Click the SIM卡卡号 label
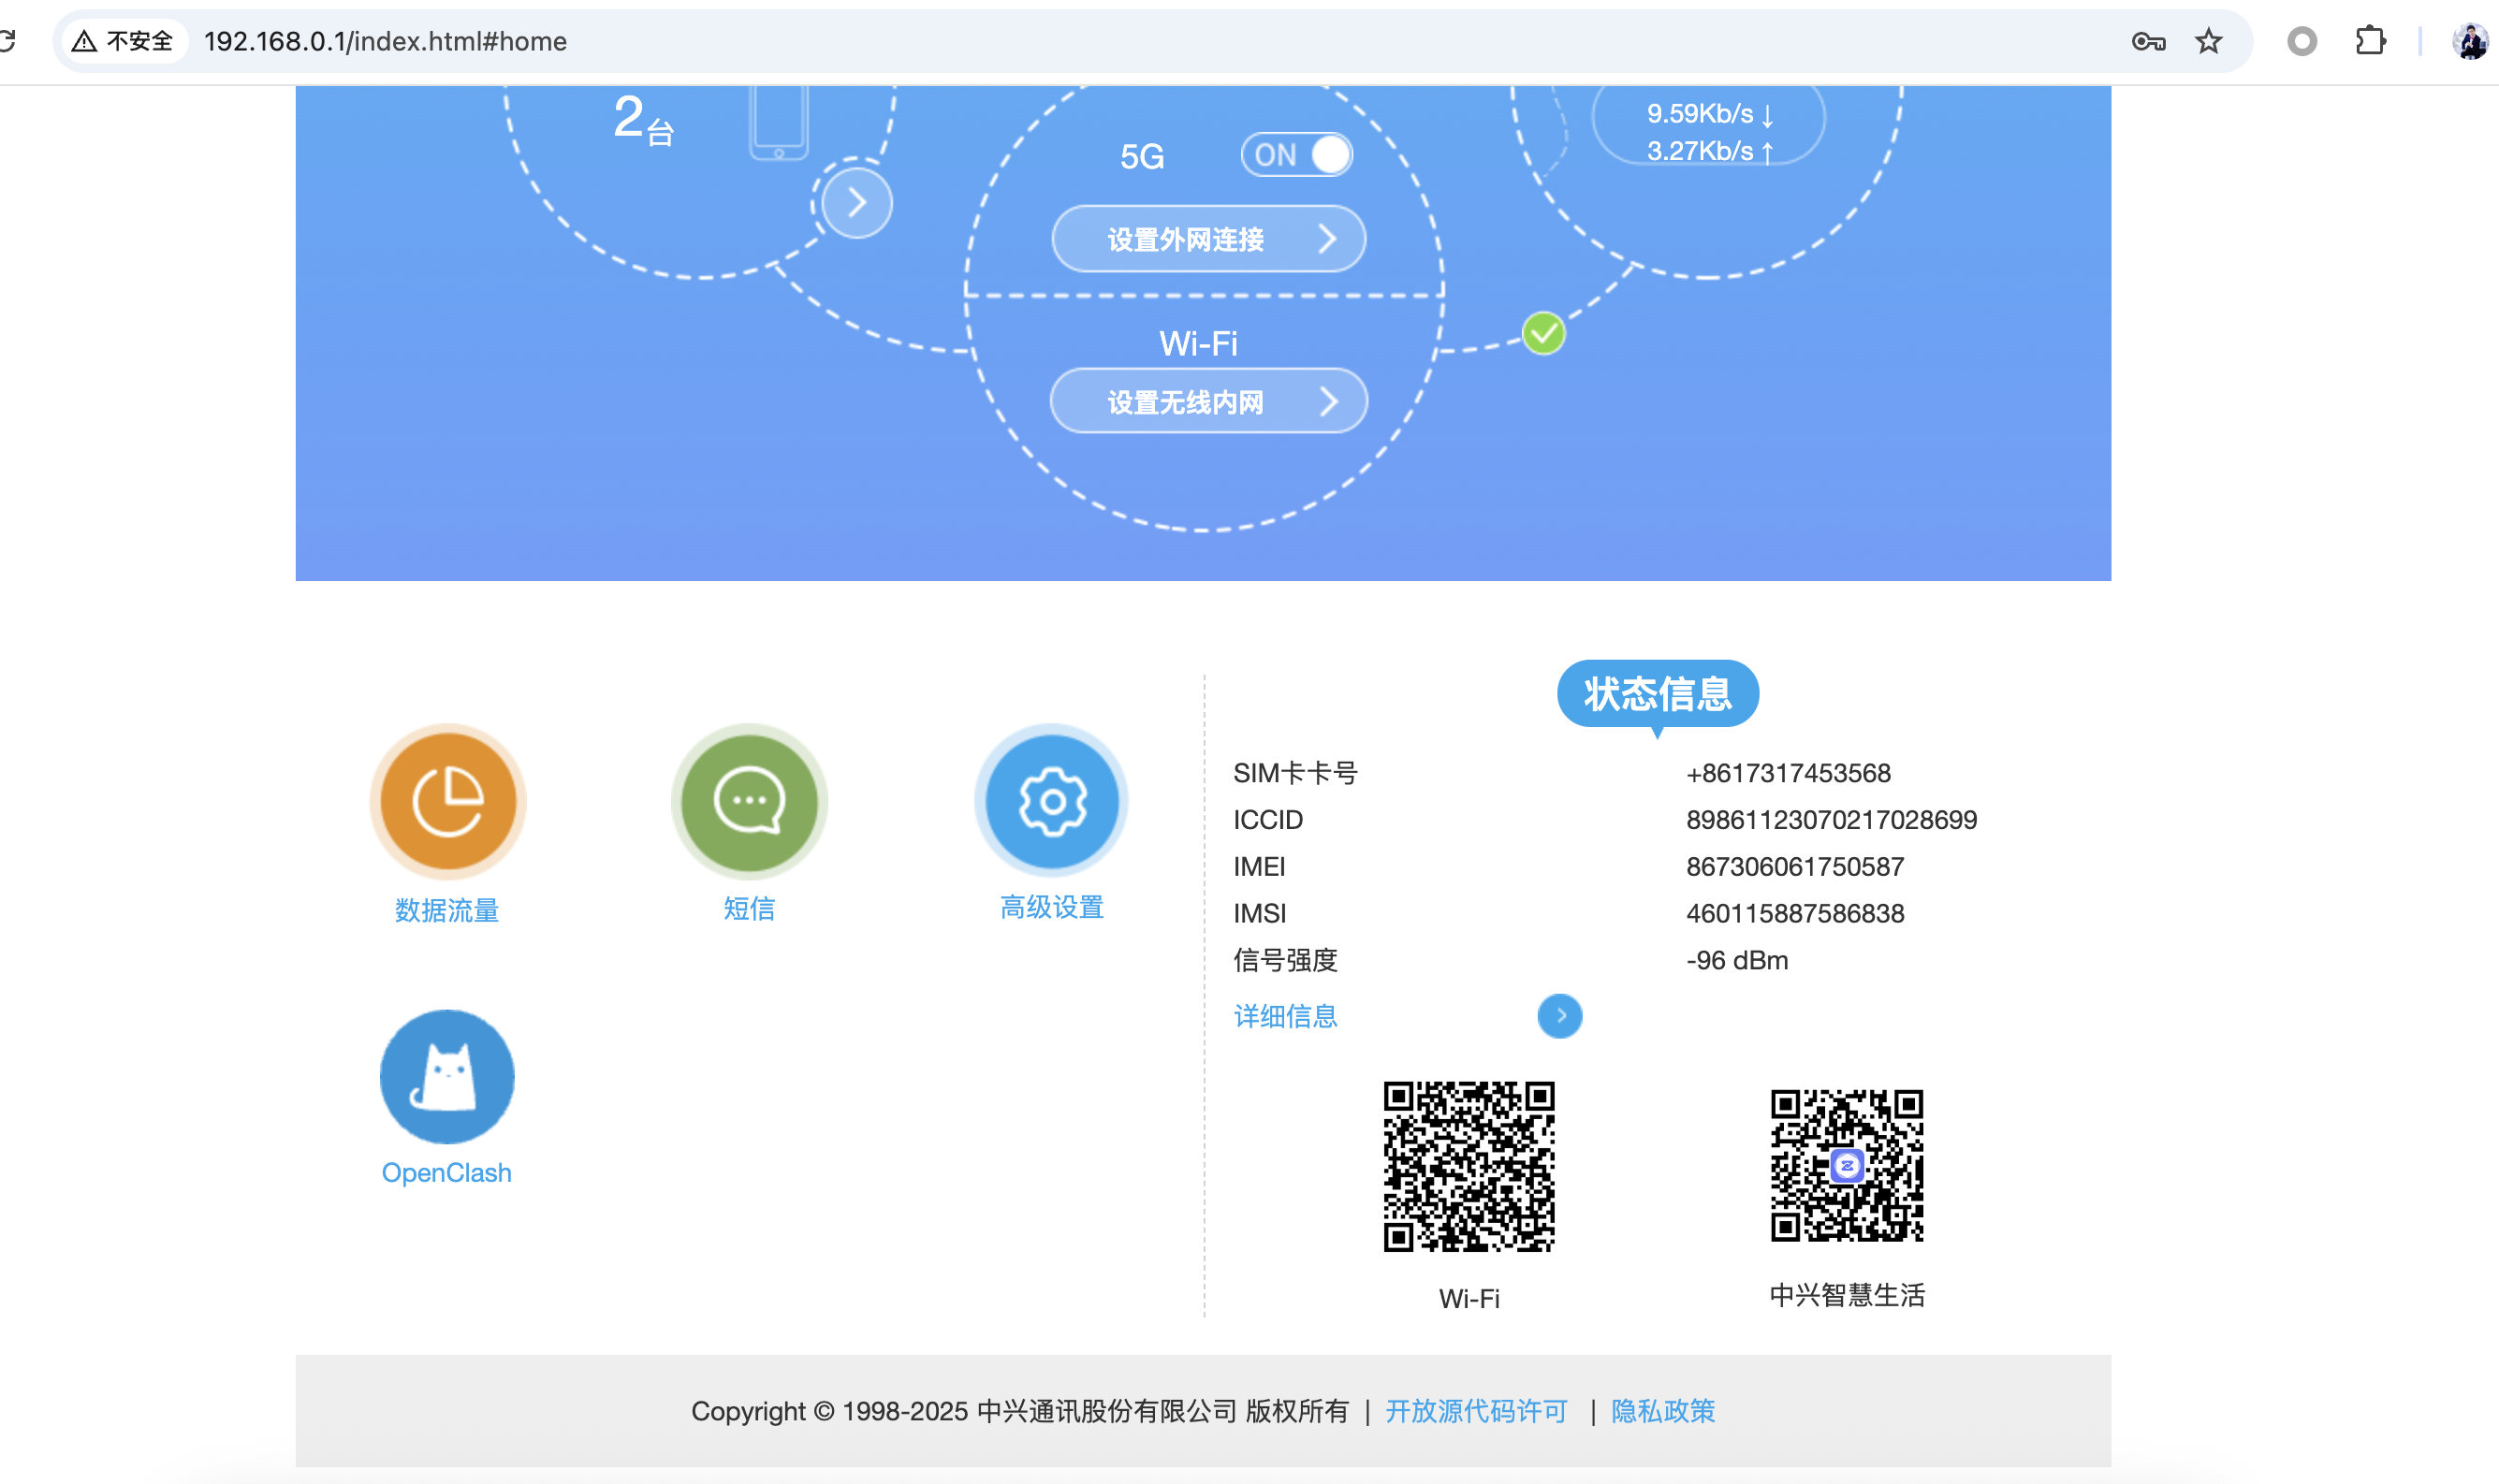Image resolution: width=2499 pixels, height=1484 pixels. (1295, 773)
